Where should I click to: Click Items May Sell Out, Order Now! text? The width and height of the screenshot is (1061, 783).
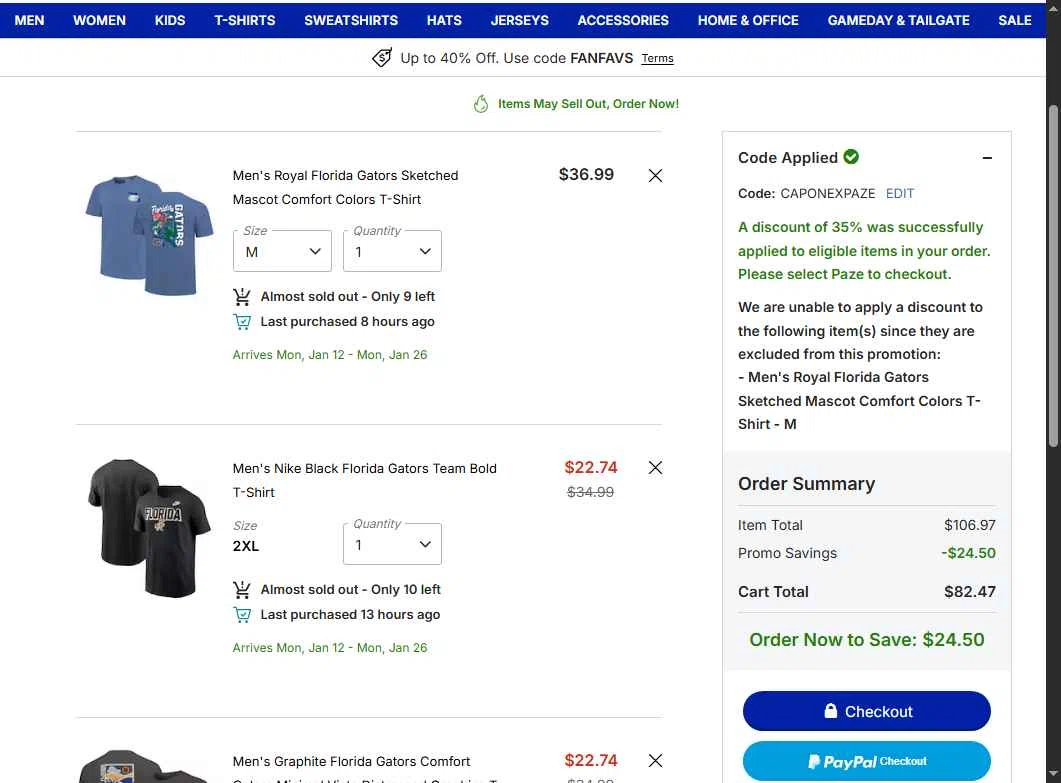[588, 104]
